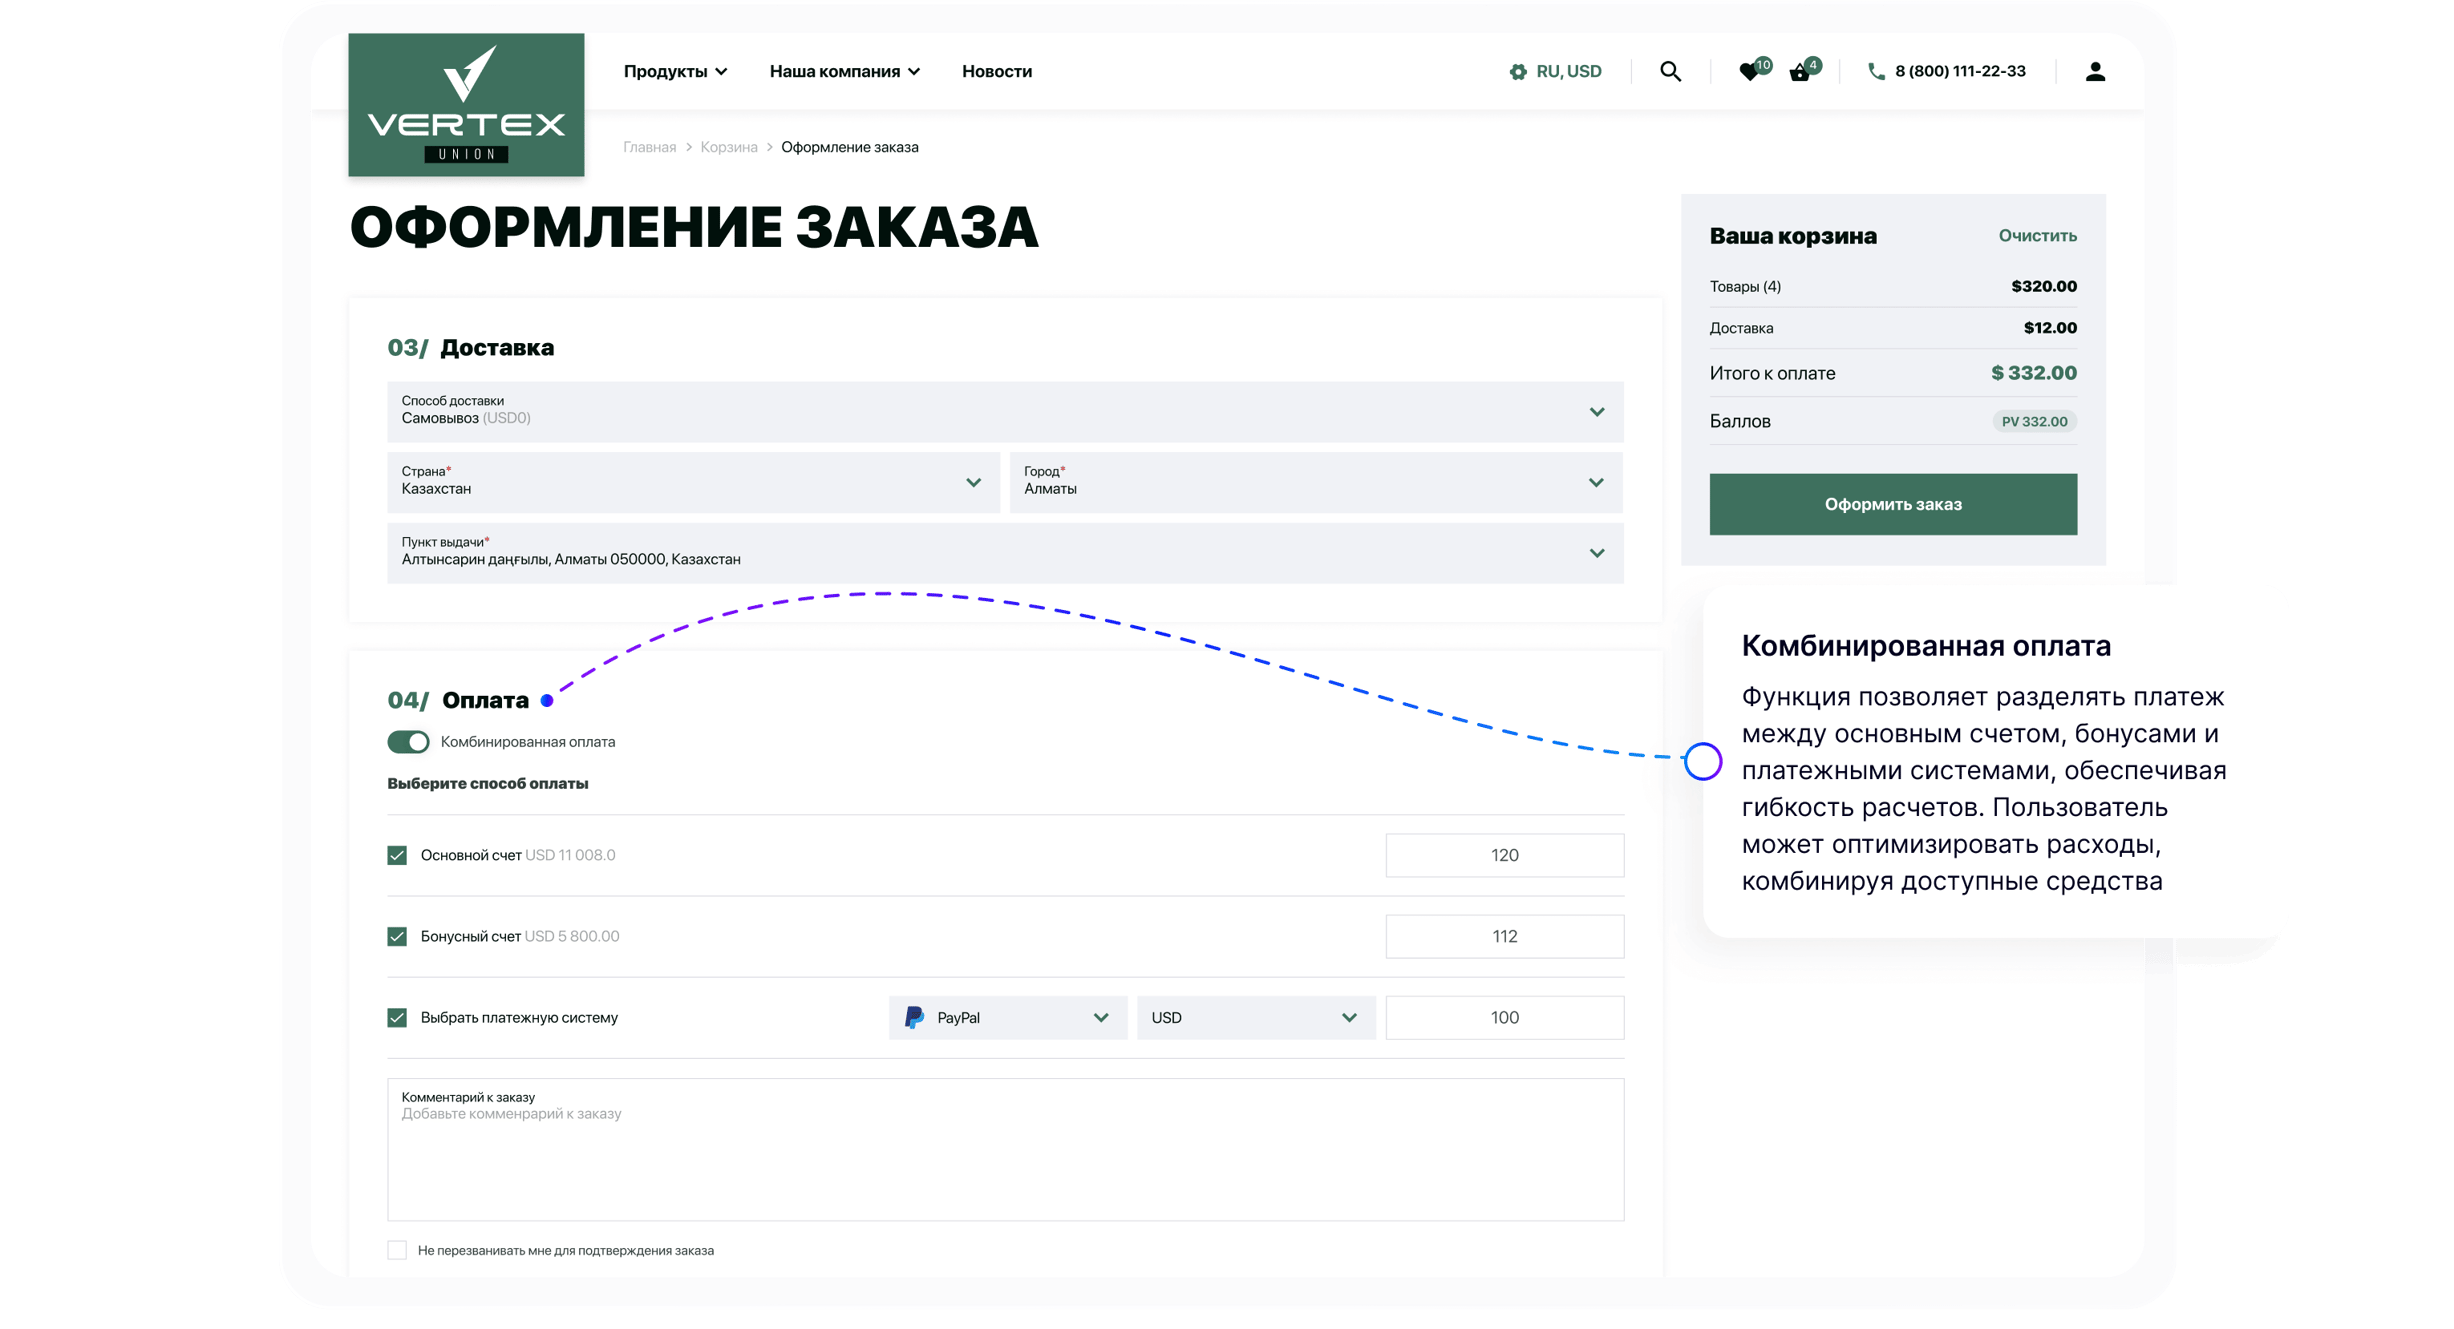
Task: Uncheck the Бонусный счет checkbox
Action: [398, 935]
